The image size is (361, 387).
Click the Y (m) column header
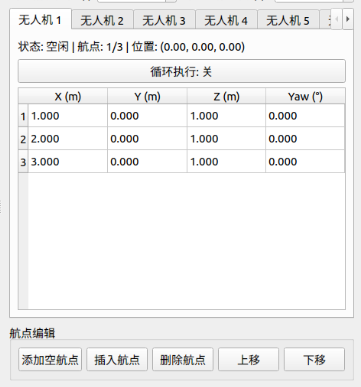click(x=147, y=96)
